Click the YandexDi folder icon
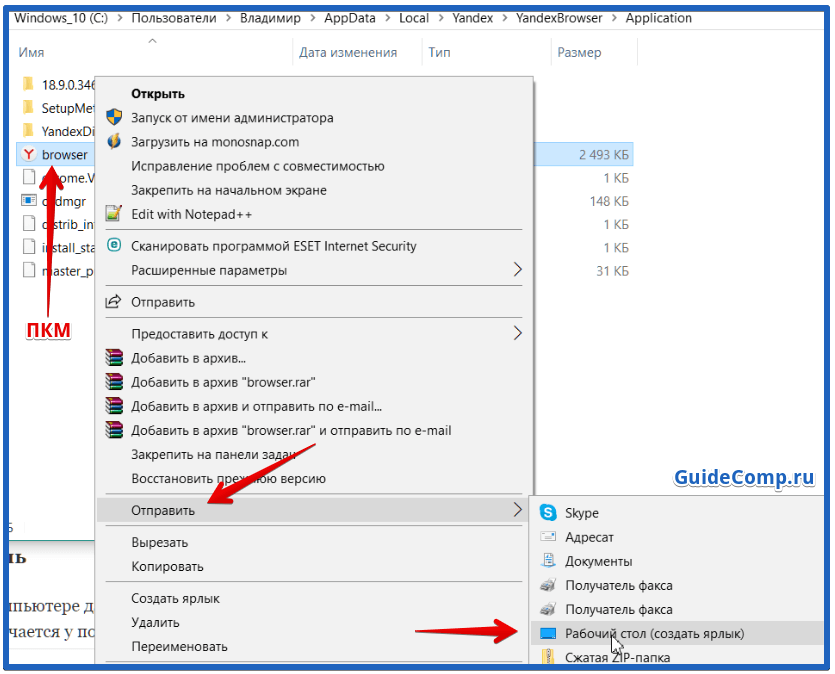 [28, 130]
